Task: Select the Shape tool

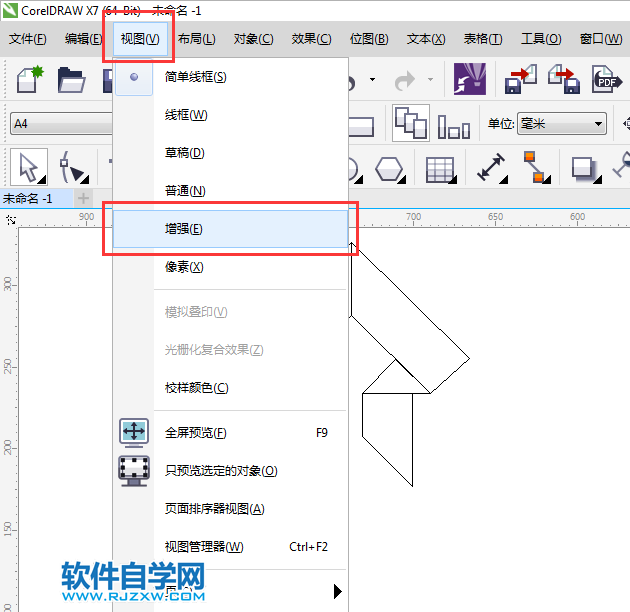Action: point(73,168)
